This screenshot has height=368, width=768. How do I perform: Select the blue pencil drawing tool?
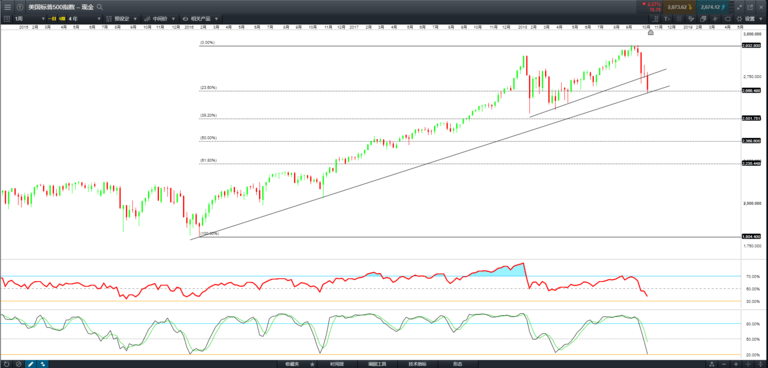coord(30,364)
